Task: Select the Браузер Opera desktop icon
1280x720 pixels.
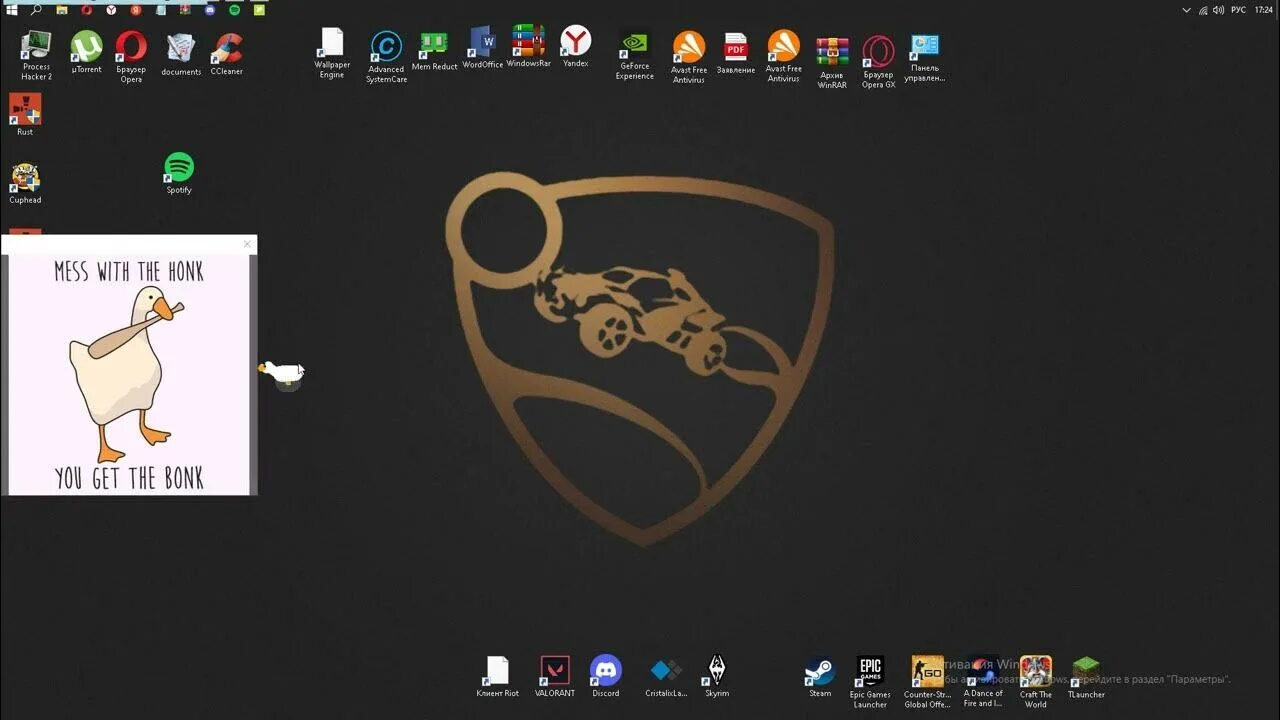Action: (131, 56)
